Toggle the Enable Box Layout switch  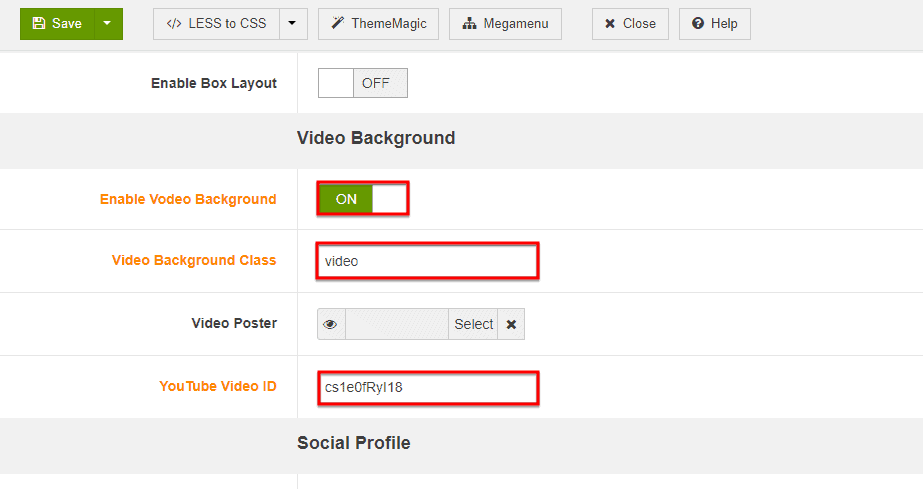point(362,83)
